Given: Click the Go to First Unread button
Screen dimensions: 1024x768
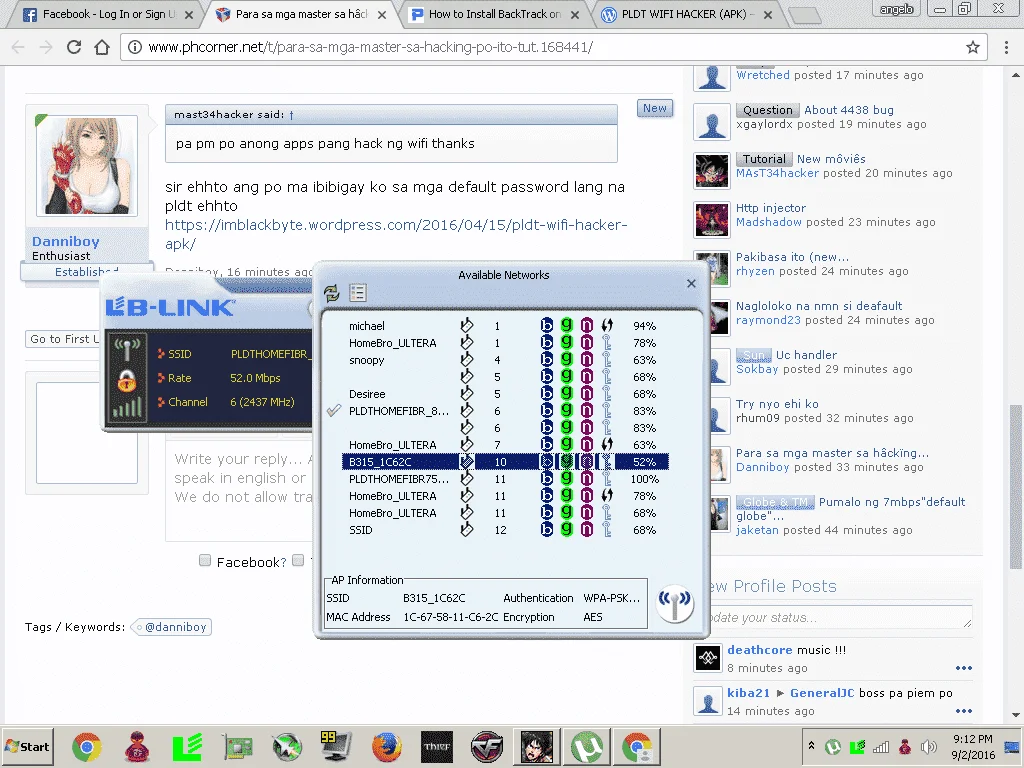Looking at the screenshot, I should tap(63, 339).
